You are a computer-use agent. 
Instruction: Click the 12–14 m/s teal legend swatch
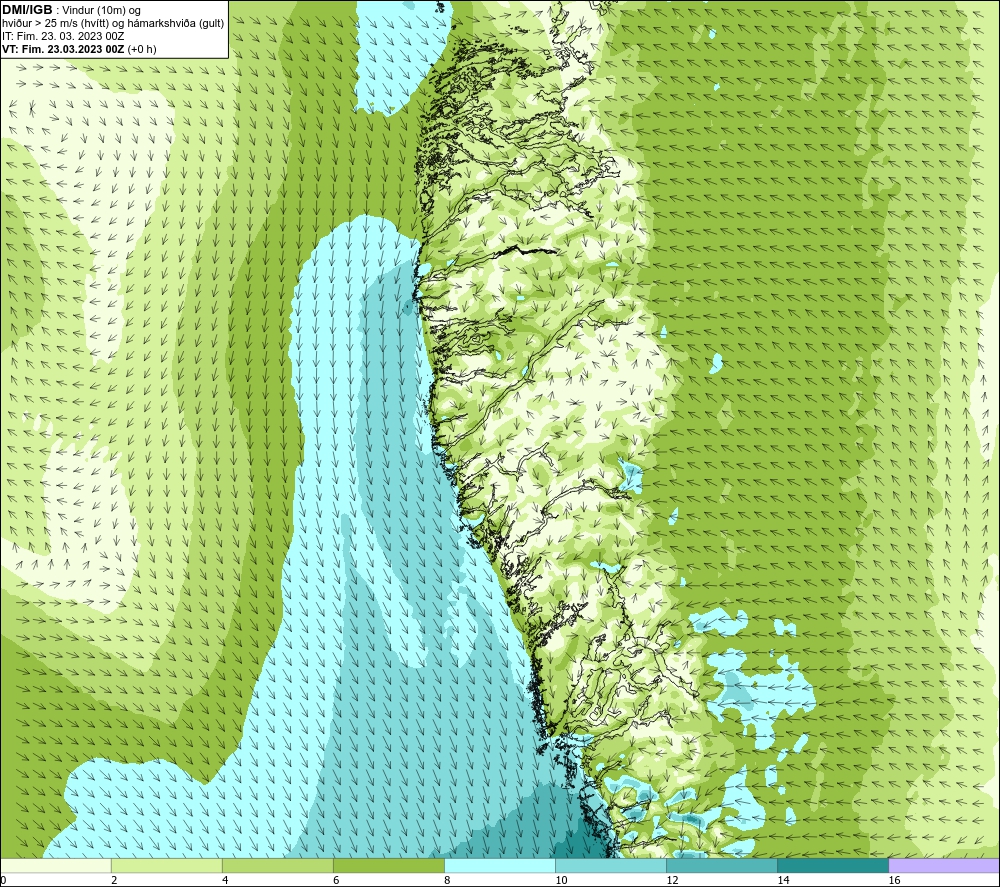pyautogui.click(x=722, y=865)
